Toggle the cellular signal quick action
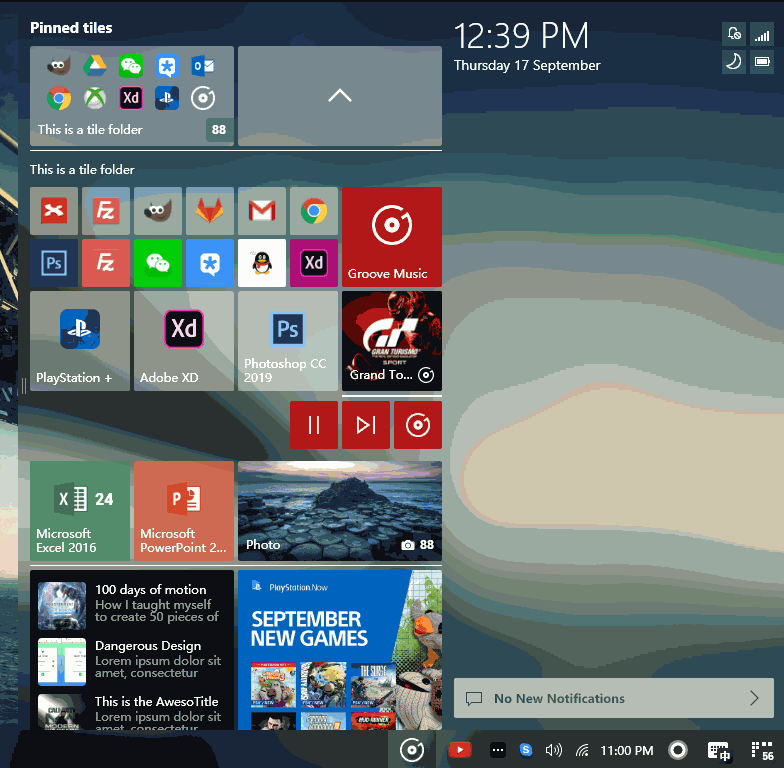The height and width of the screenshot is (768, 784). click(762, 34)
